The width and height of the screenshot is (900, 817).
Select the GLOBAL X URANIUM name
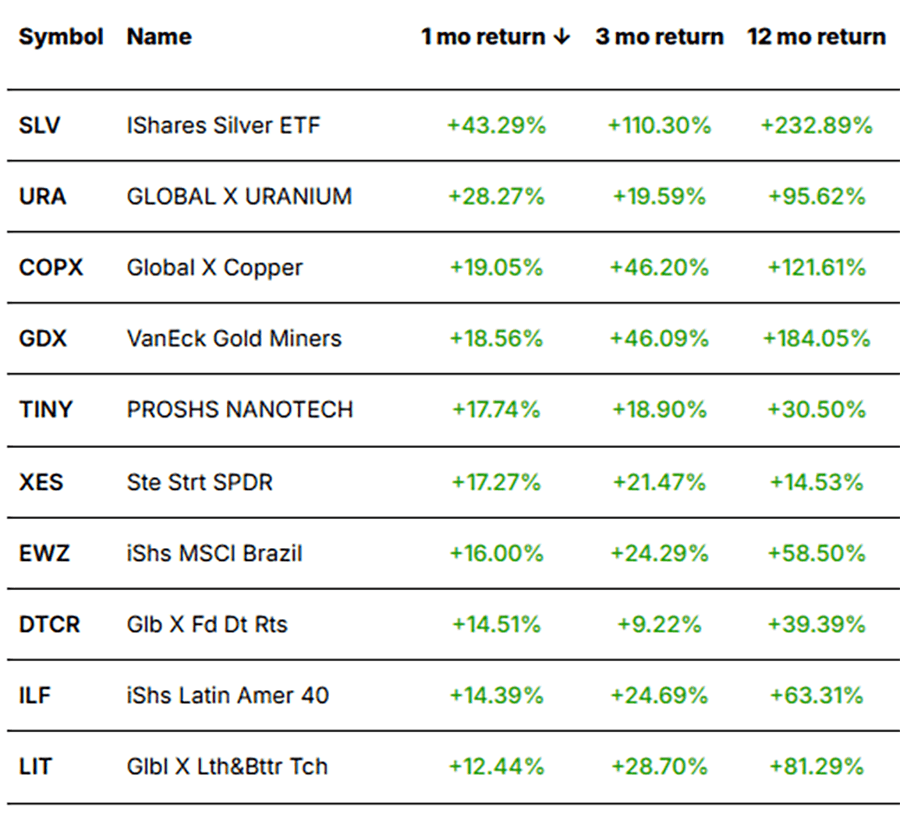pos(239,197)
